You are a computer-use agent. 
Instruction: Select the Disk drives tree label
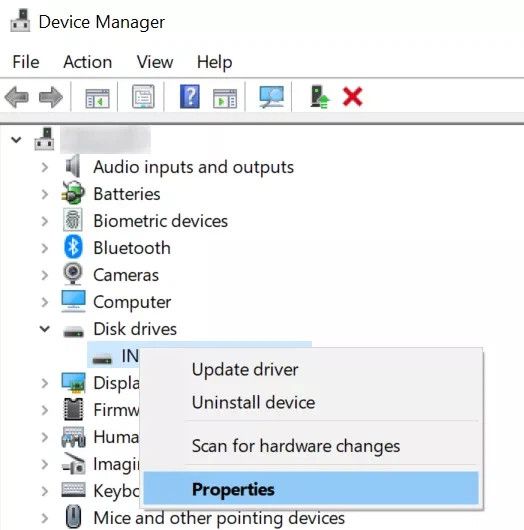[135, 329]
